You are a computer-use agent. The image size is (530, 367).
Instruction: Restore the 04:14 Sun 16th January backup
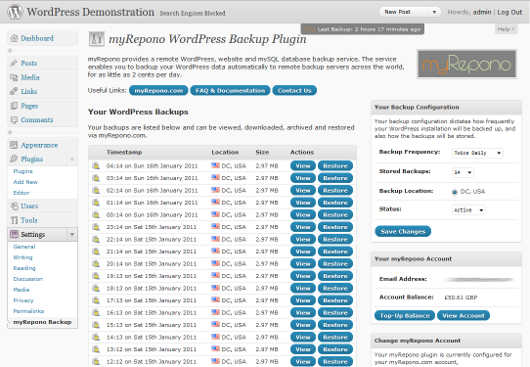[335, 166]
